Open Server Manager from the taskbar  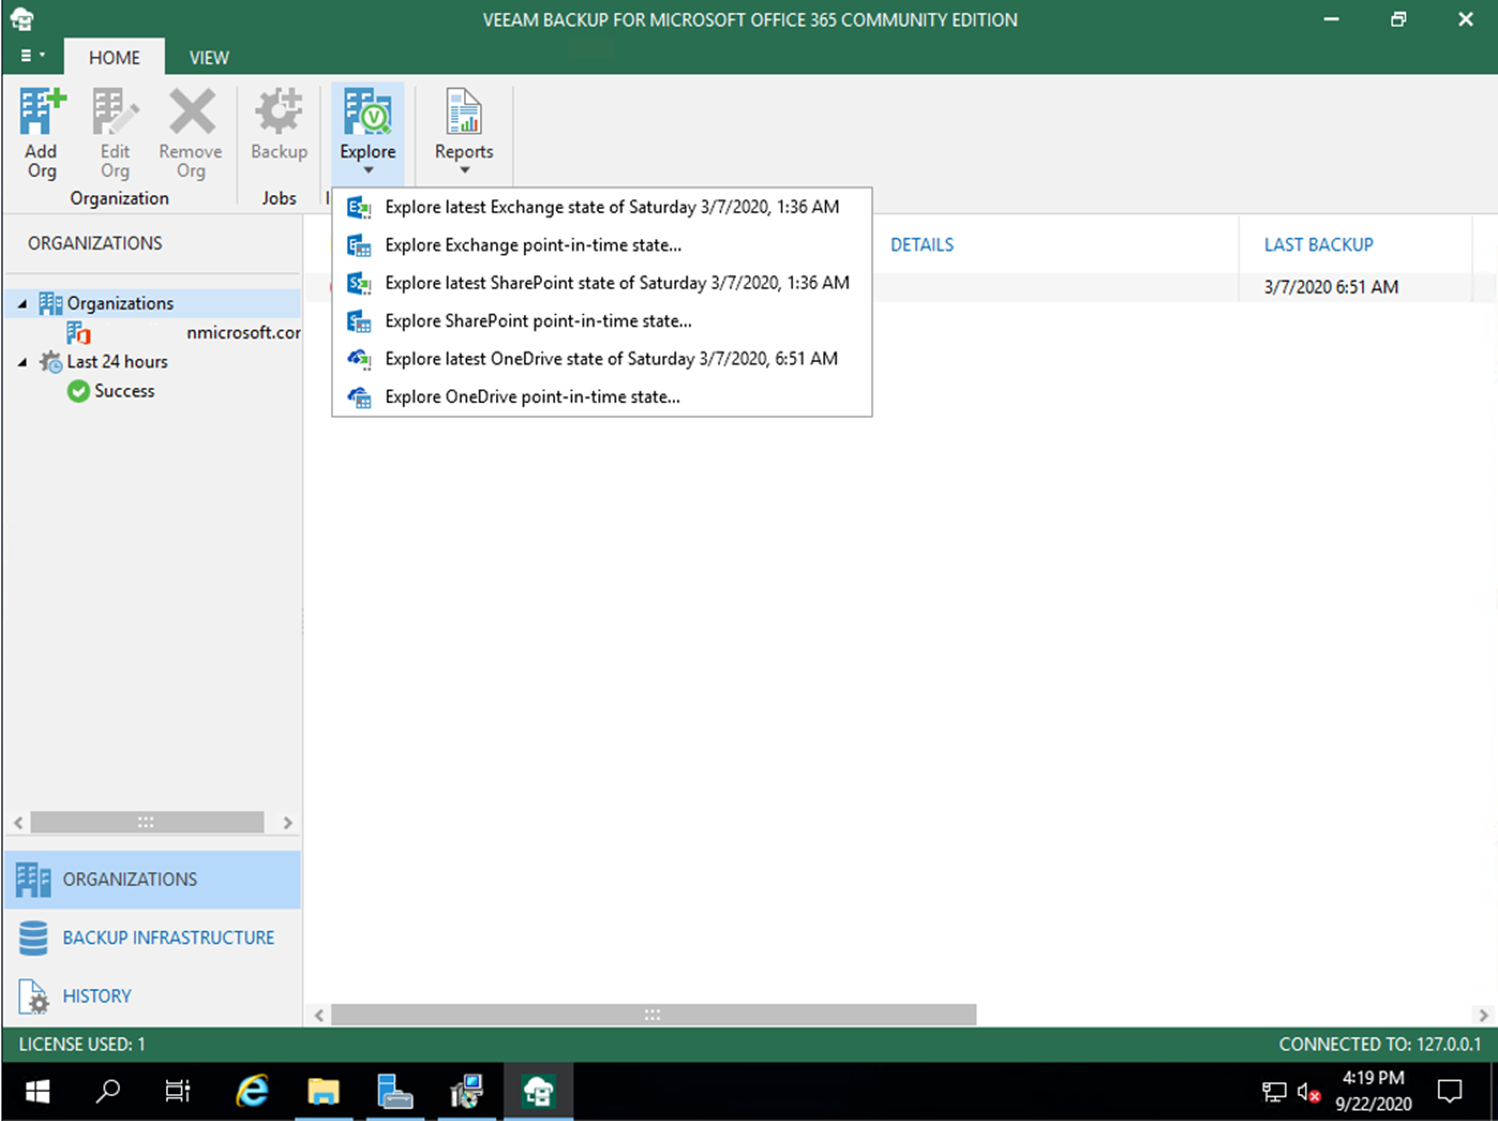click(x=395, y=1091)
